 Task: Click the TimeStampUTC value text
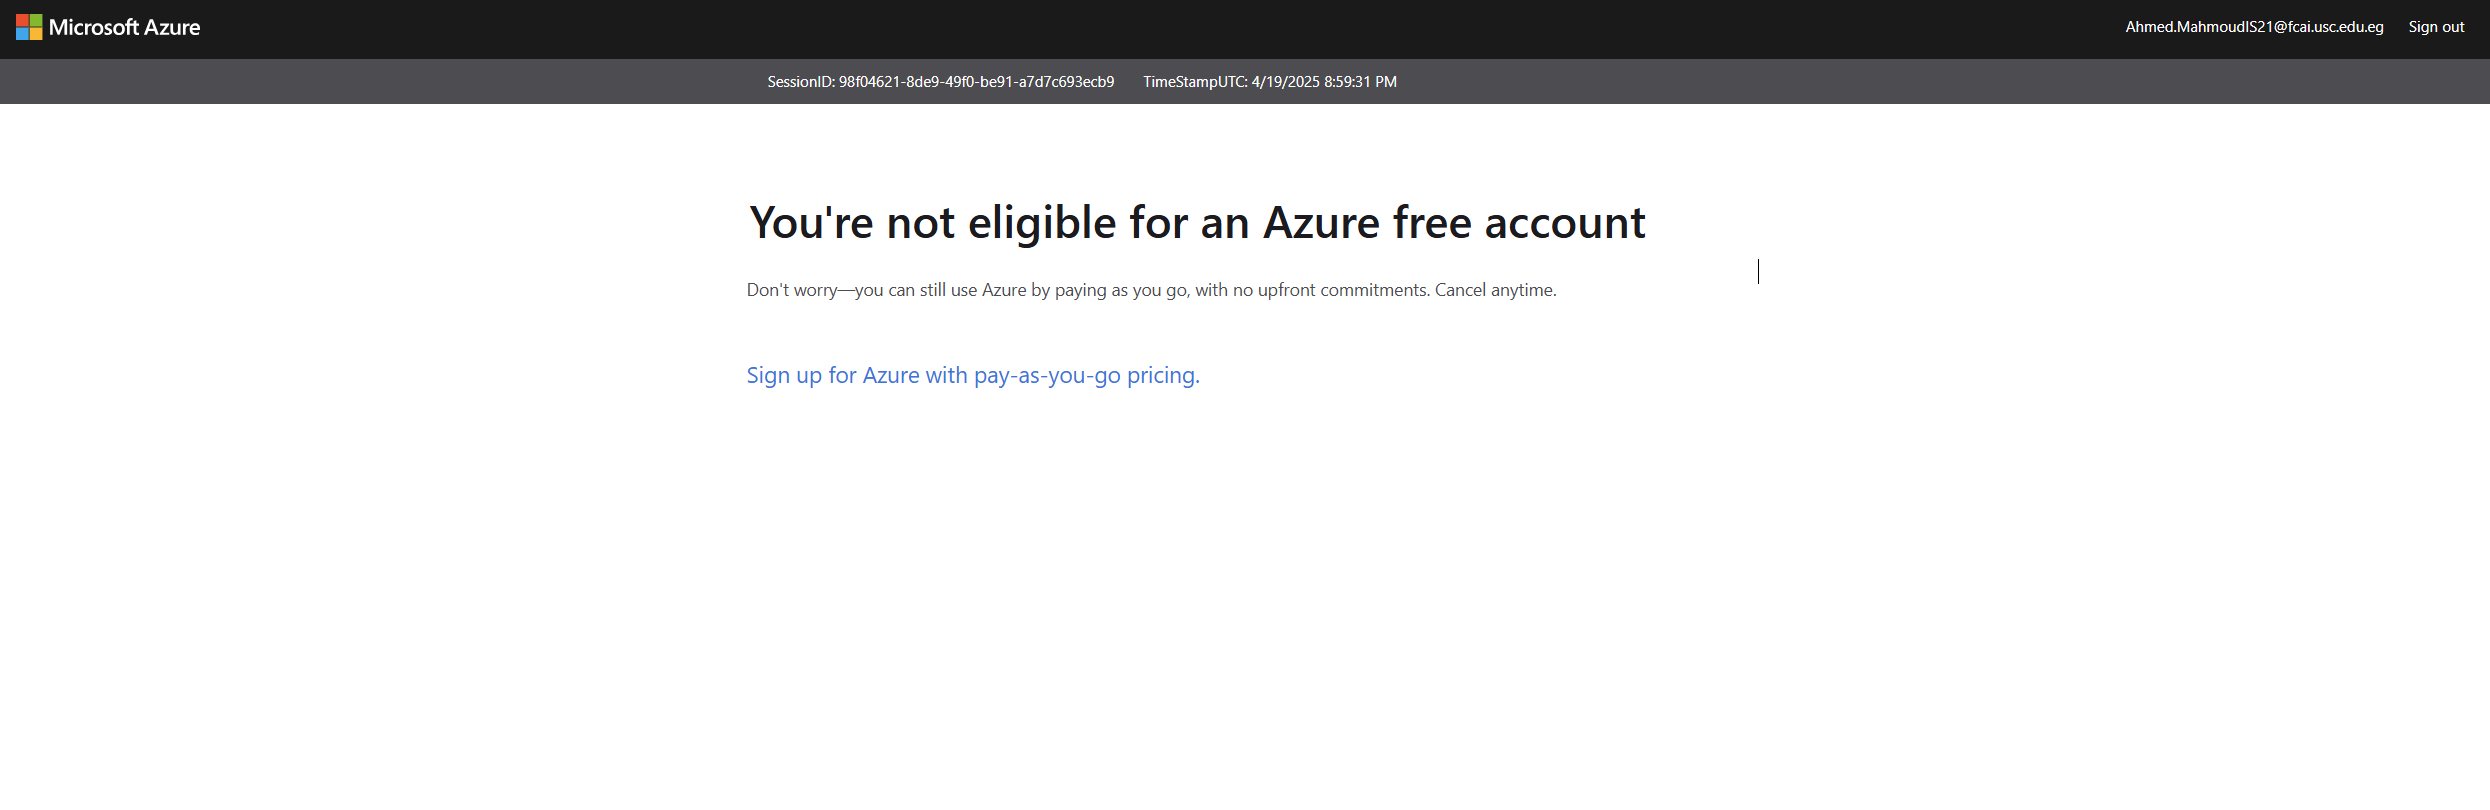tap(1270, 82)
